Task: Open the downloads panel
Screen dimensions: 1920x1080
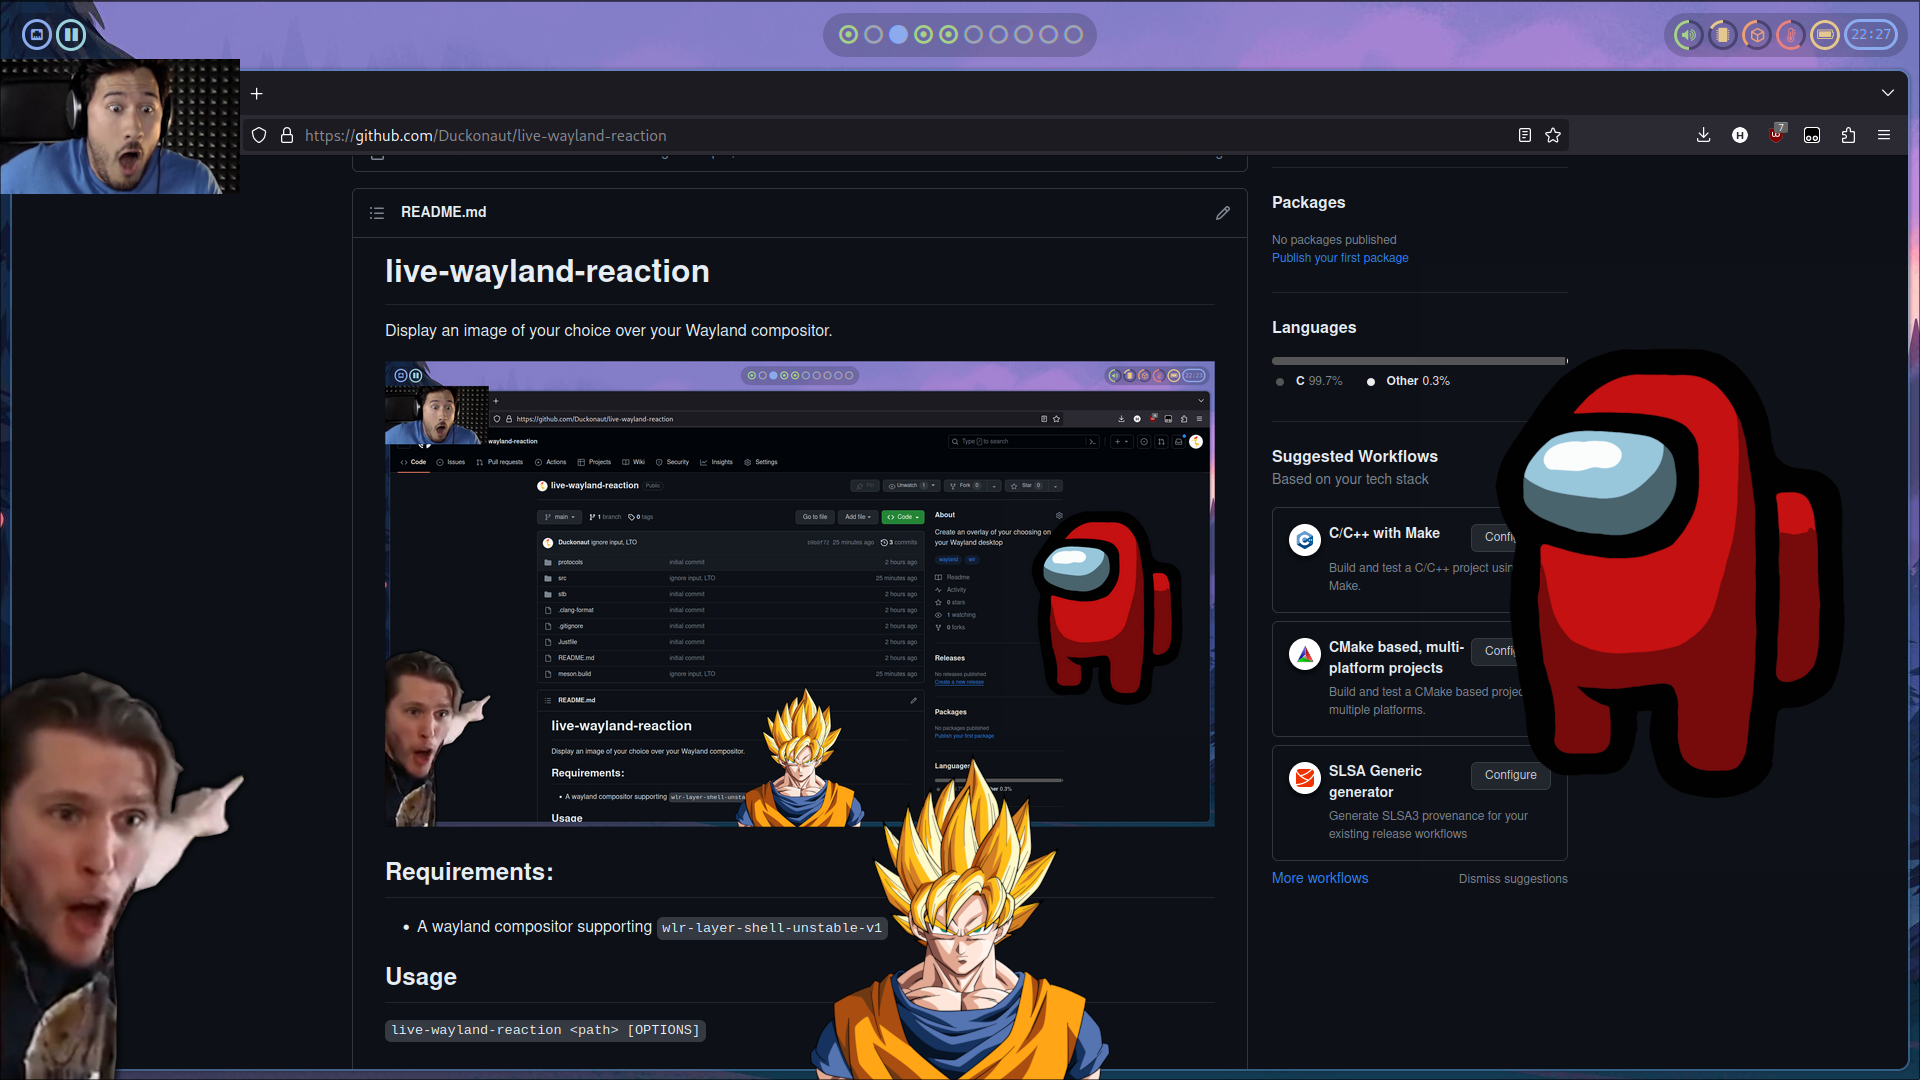Action: click(x=1704, y=135)
